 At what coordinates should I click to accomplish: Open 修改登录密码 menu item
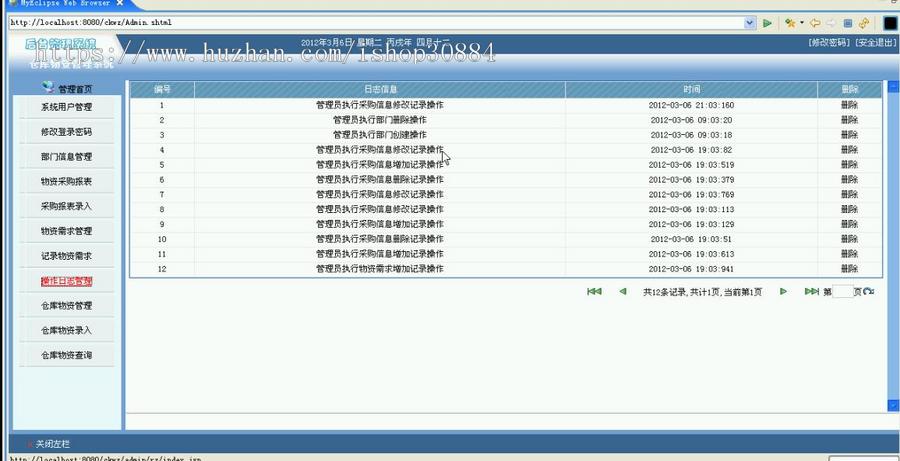coord(67,131)
